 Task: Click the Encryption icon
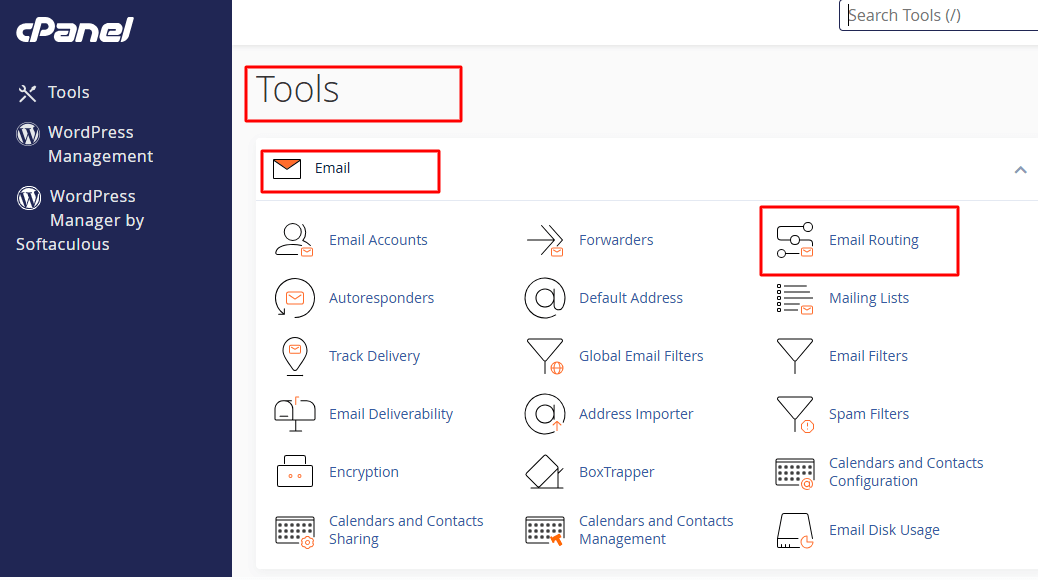[x=295, y=471]
